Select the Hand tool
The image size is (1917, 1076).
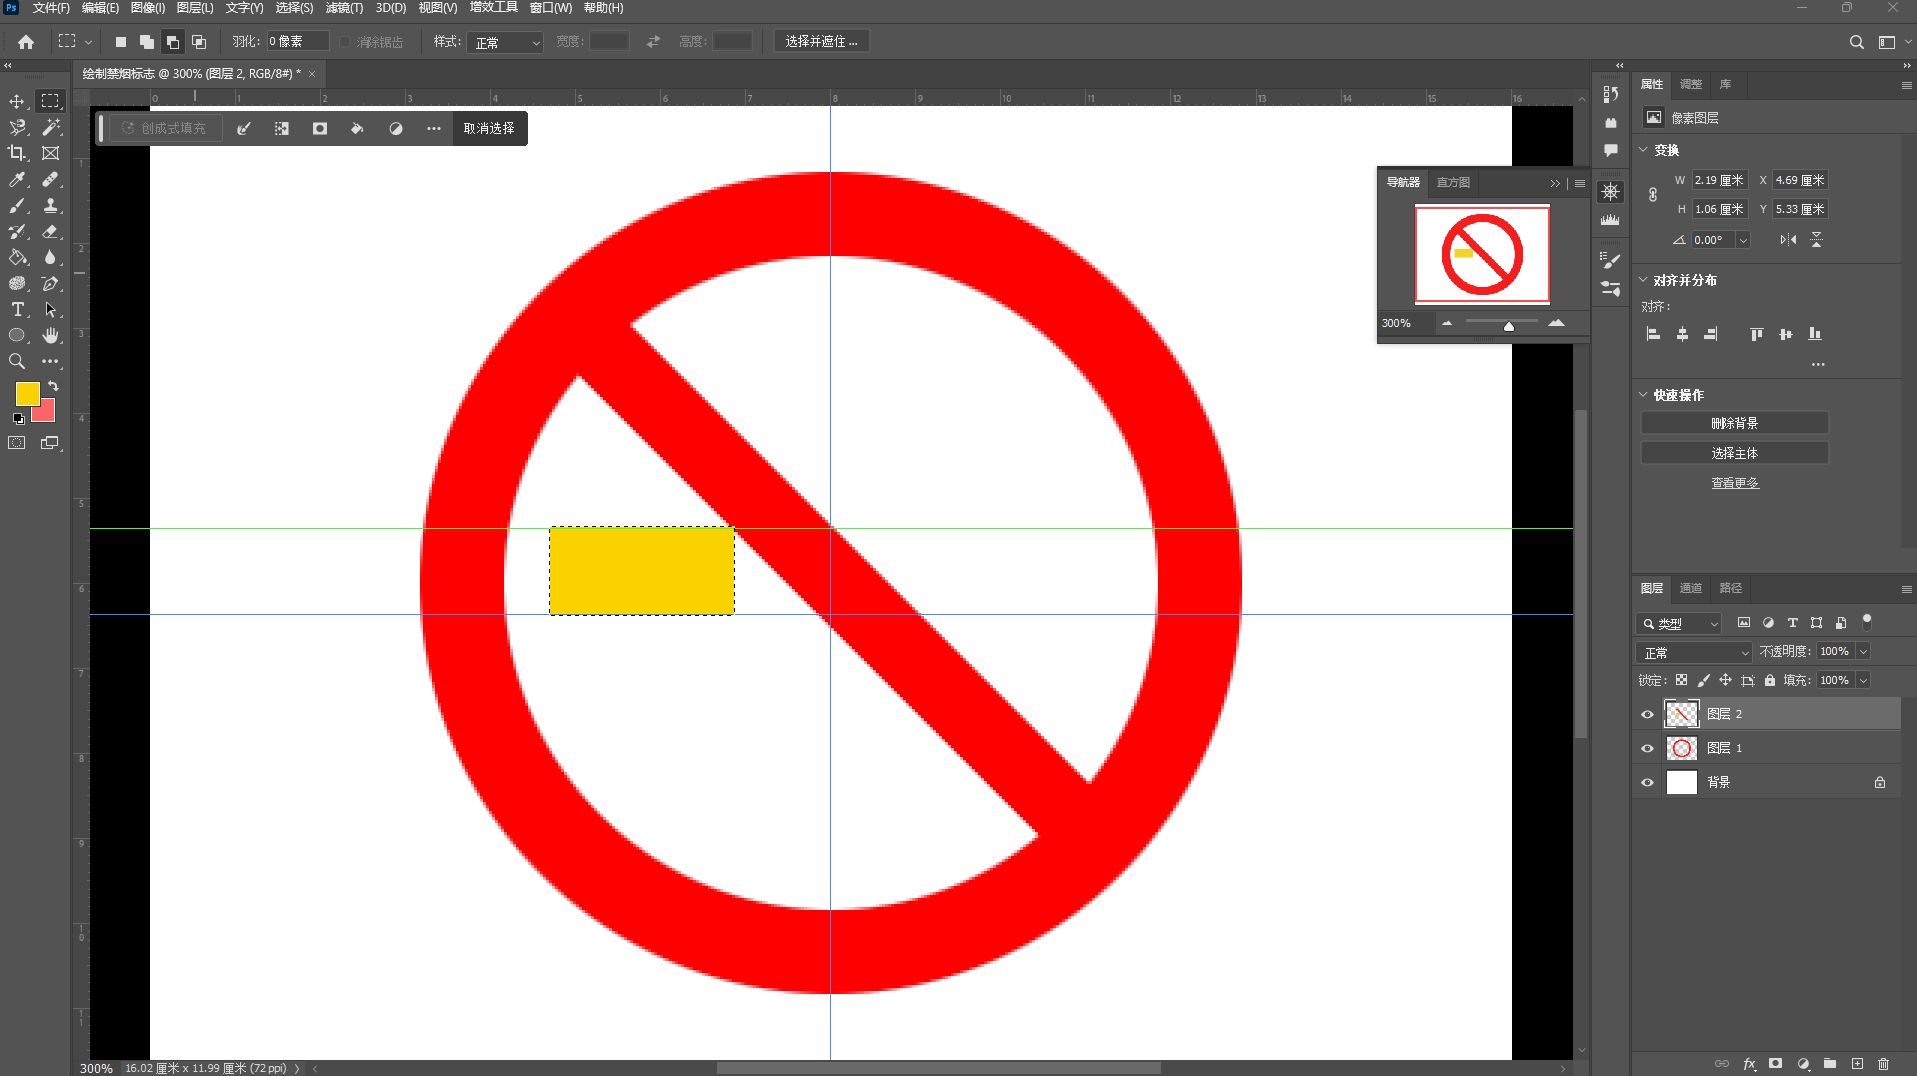[50, 335]
